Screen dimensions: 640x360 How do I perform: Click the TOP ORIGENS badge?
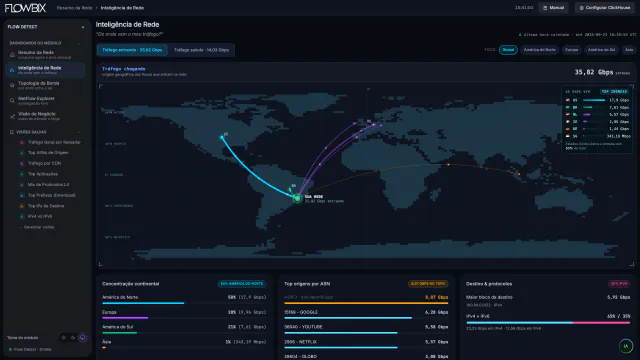(614, 91)
